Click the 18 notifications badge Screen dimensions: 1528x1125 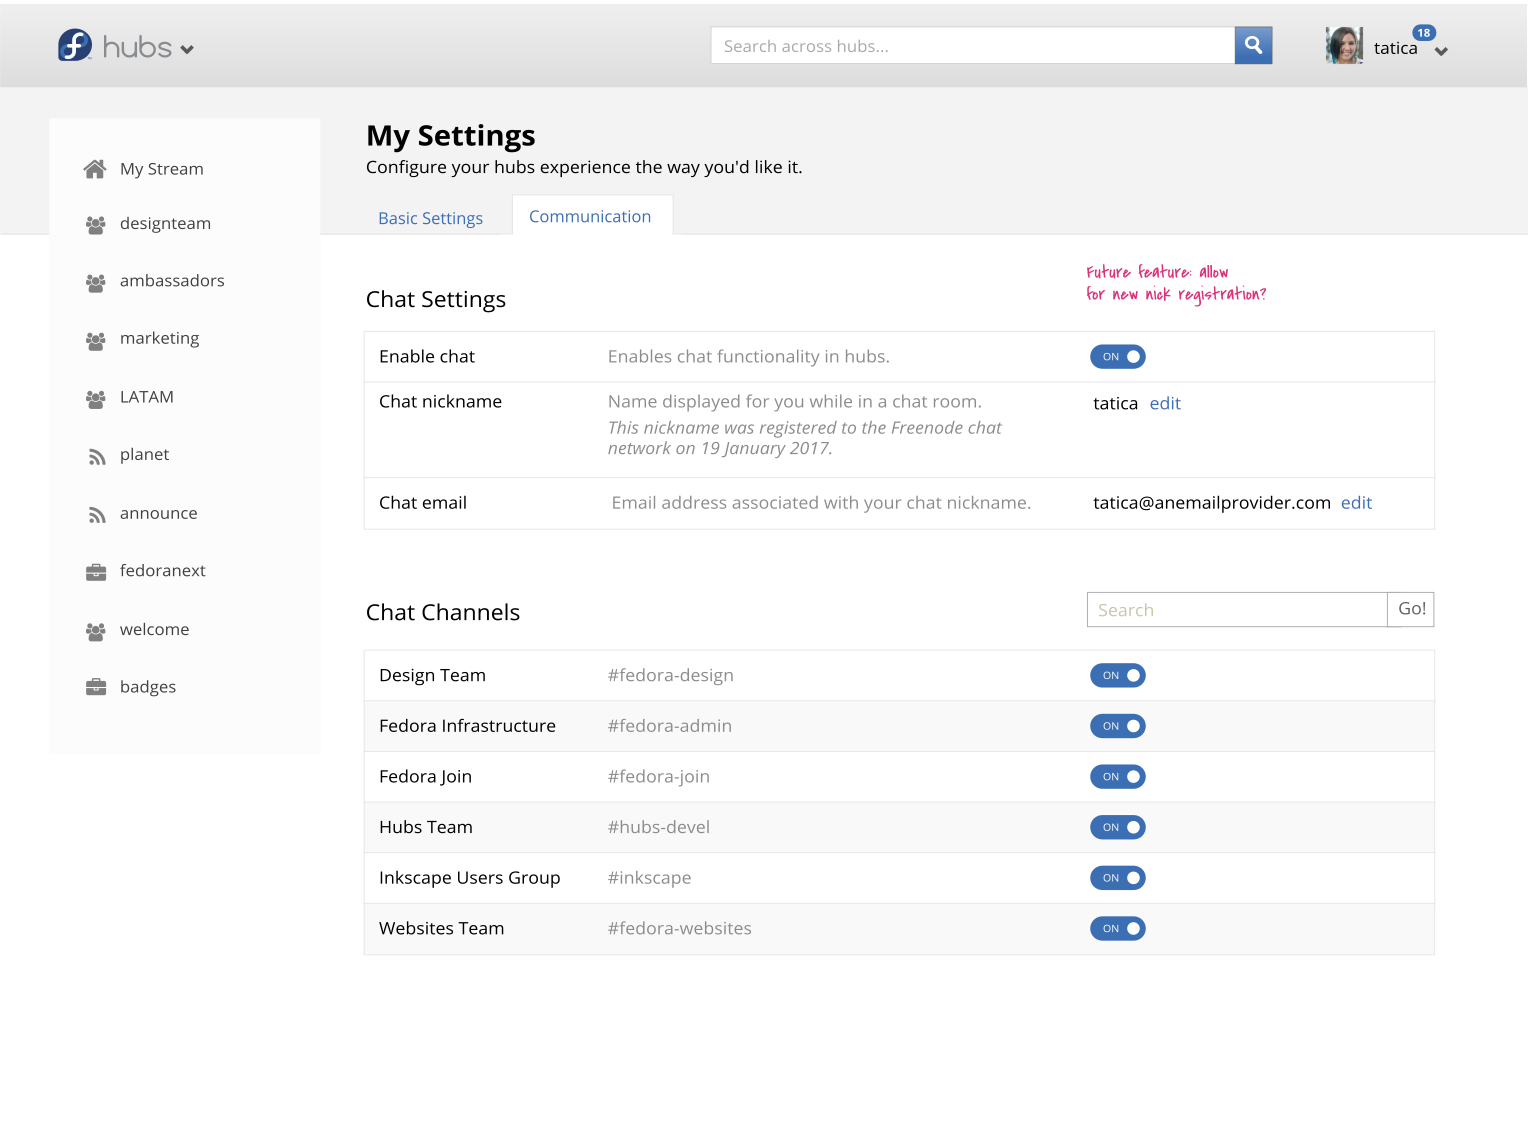(1424, 33)
